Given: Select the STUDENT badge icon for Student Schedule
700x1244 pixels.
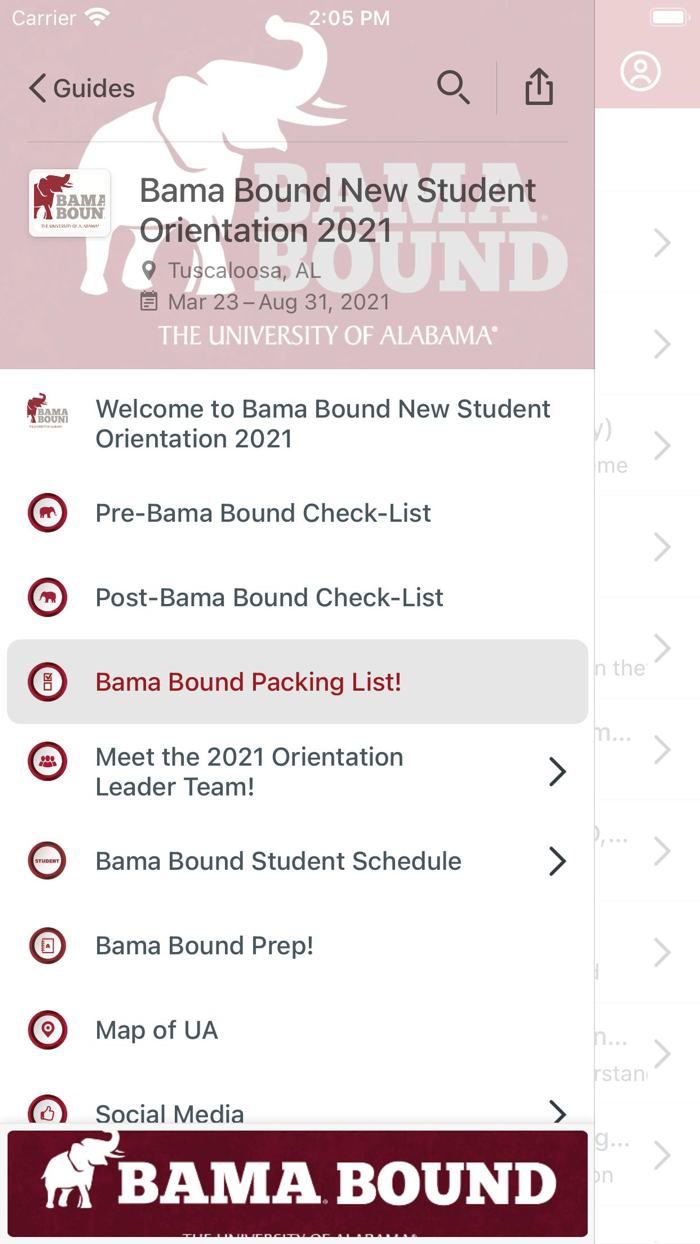Looking at the screenshot, I should click(x=47, y=861).
